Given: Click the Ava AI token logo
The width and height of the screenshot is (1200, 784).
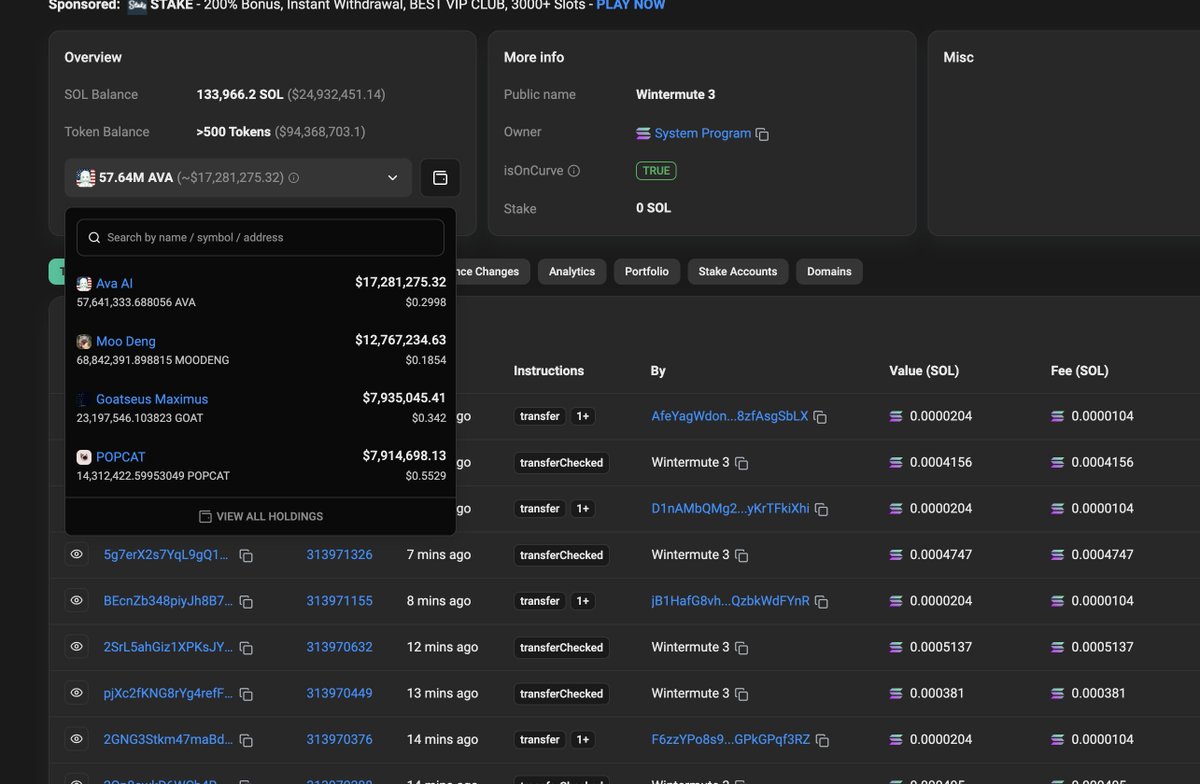Looking at the screenshot, I should point(84,284).
